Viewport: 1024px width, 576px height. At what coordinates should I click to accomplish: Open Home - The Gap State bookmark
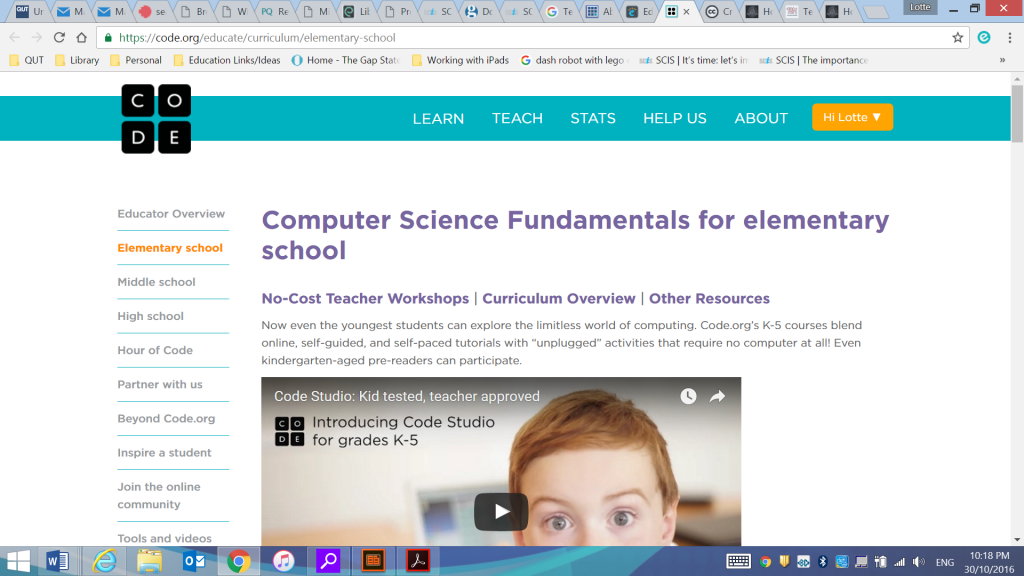345,60
